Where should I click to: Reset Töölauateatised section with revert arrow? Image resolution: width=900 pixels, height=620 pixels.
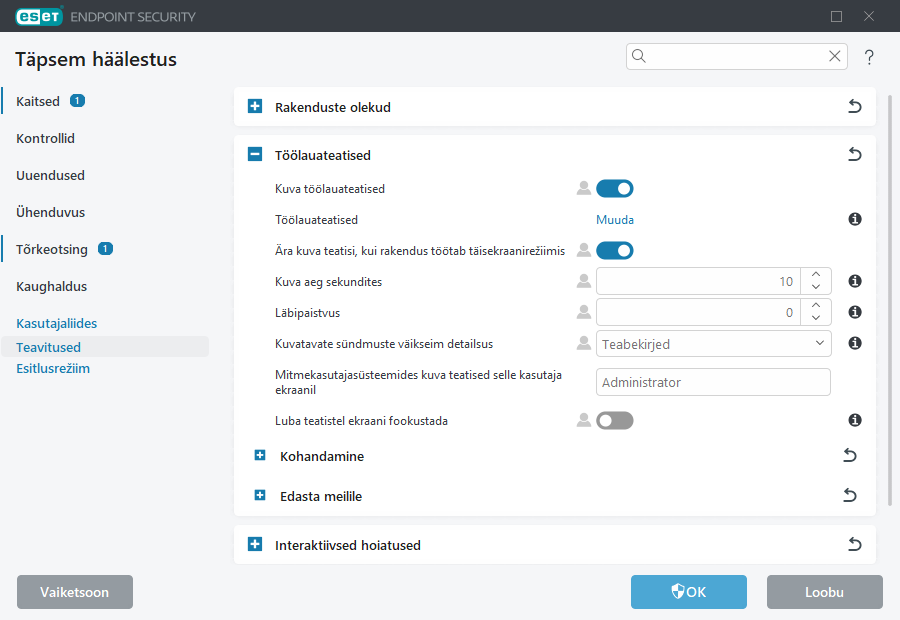[x=855, y=154]
